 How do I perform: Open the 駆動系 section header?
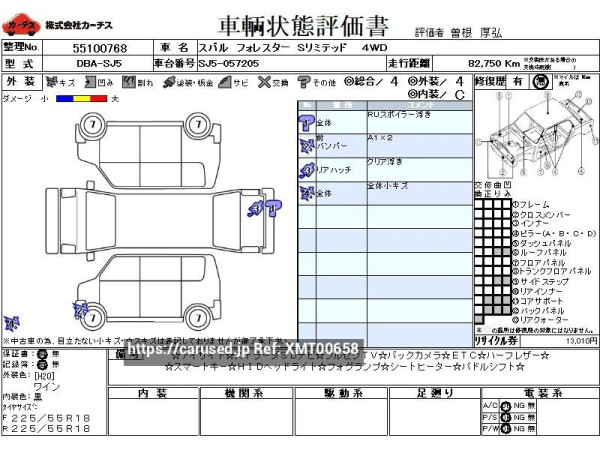tap(342, 393)
